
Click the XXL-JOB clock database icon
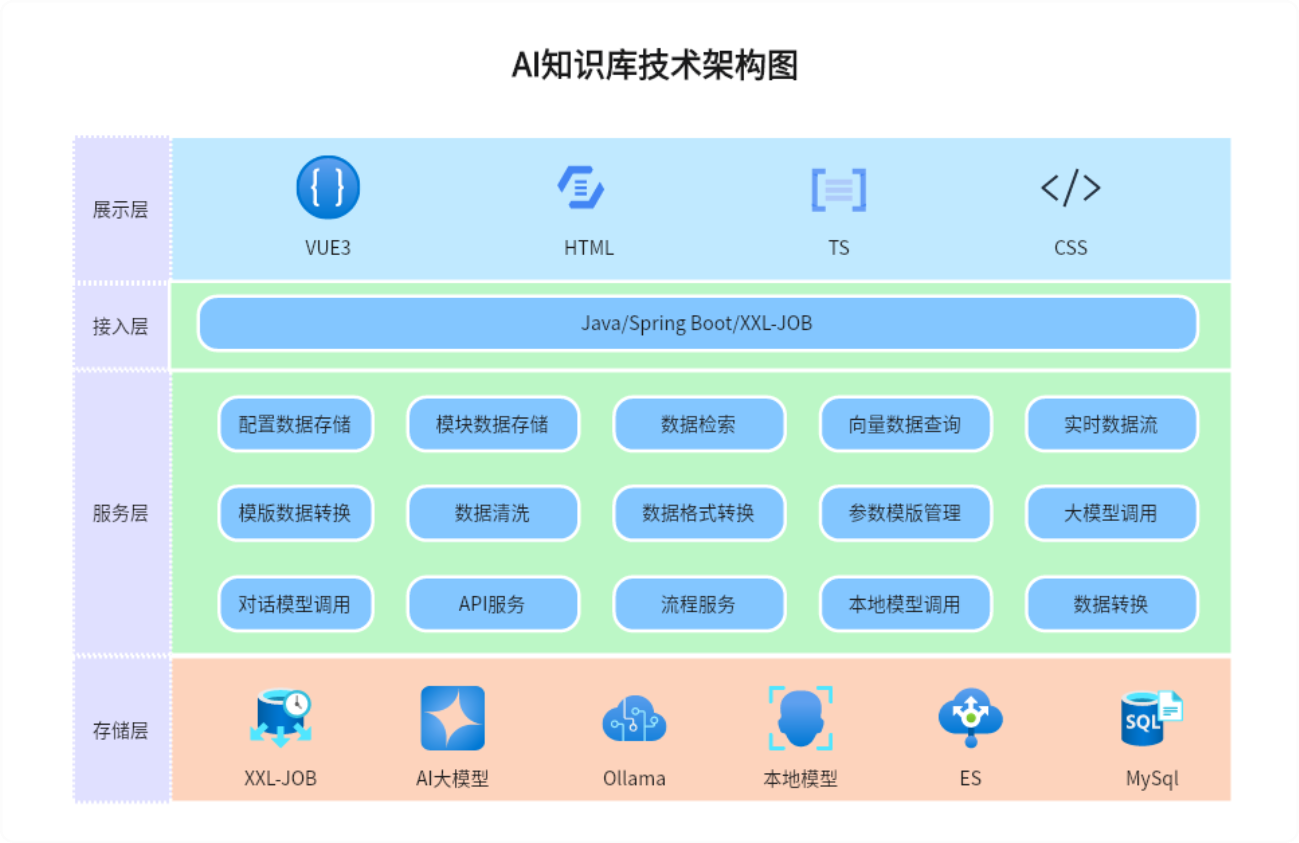tap(281, 718)
